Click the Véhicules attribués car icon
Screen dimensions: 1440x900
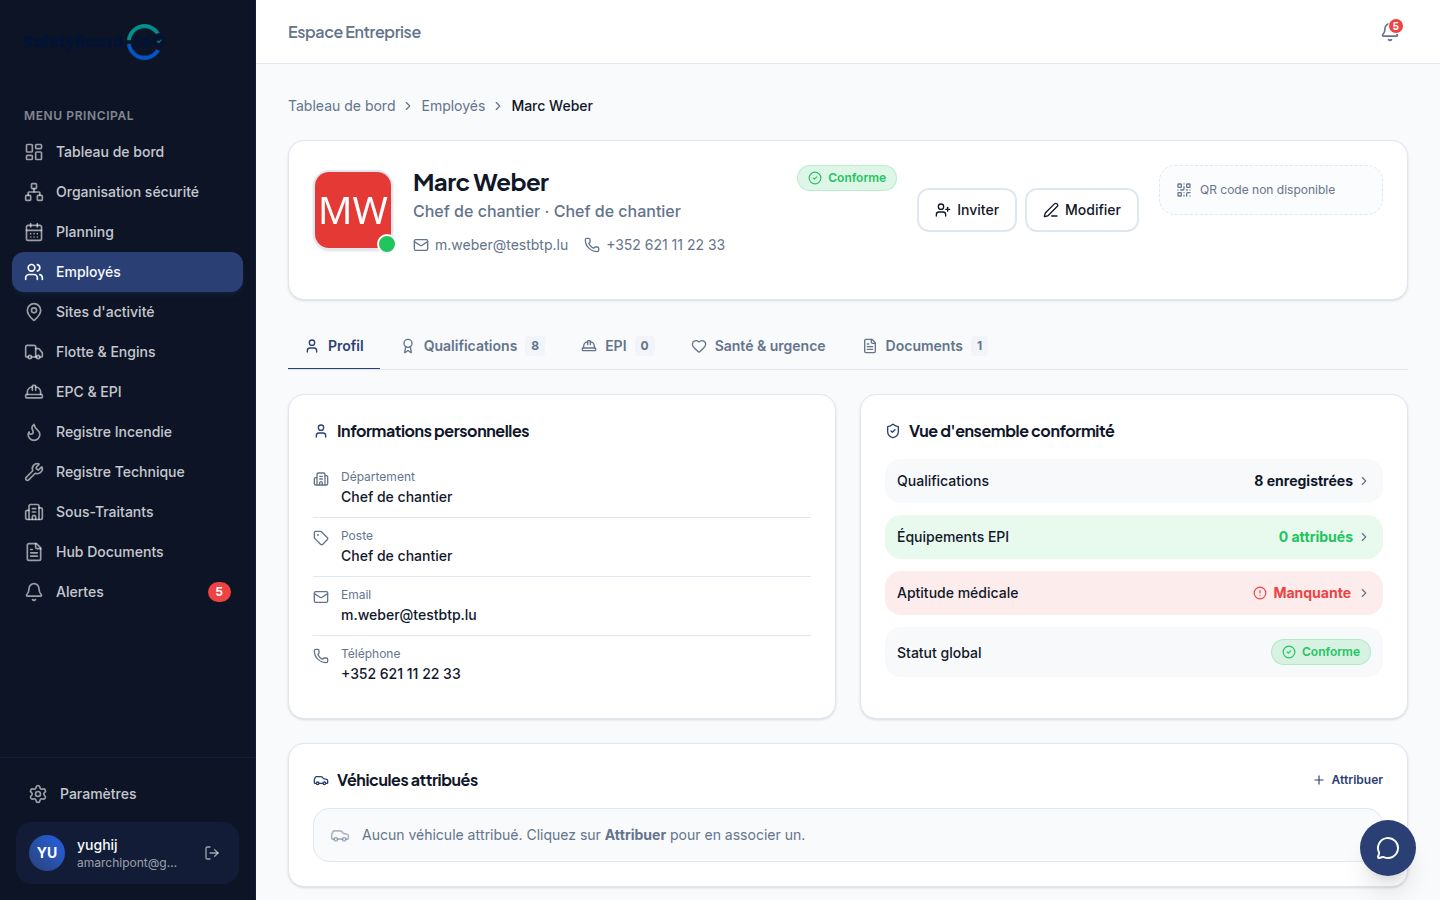321,781
